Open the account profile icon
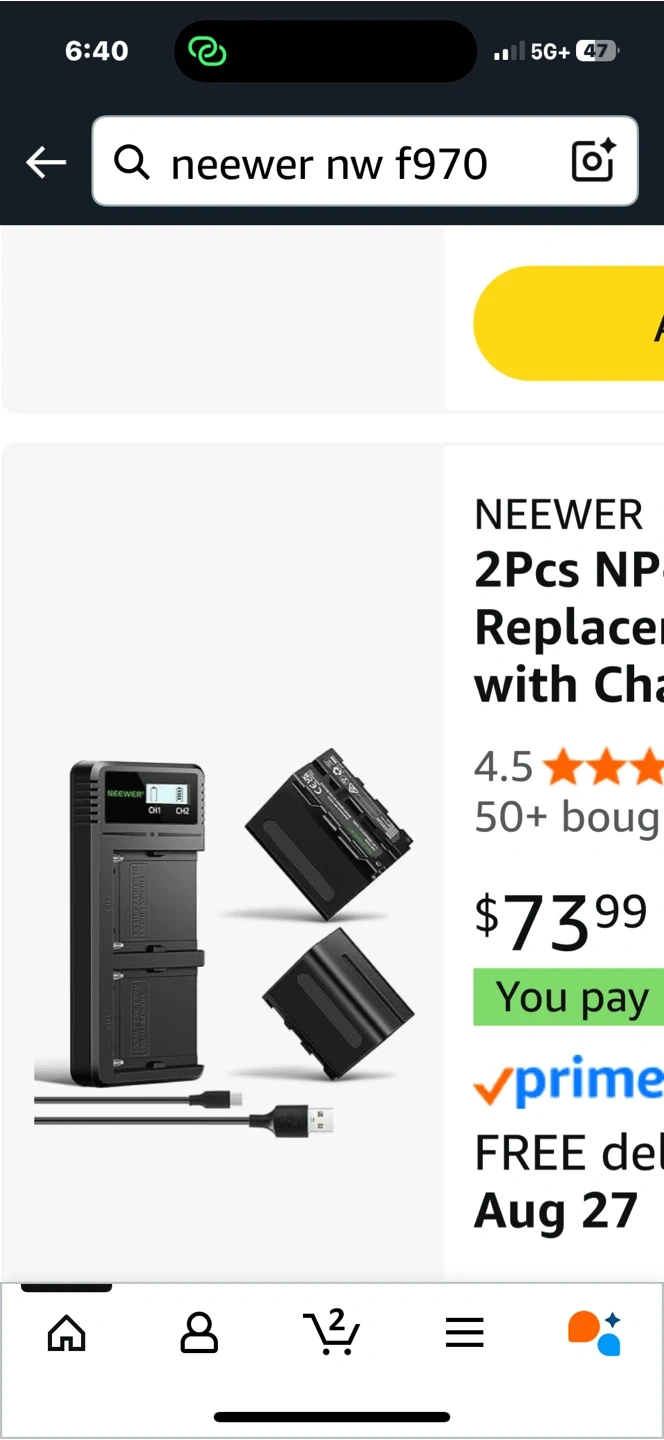Screen dimensions: 664x1440 (x=199, y=1333)
